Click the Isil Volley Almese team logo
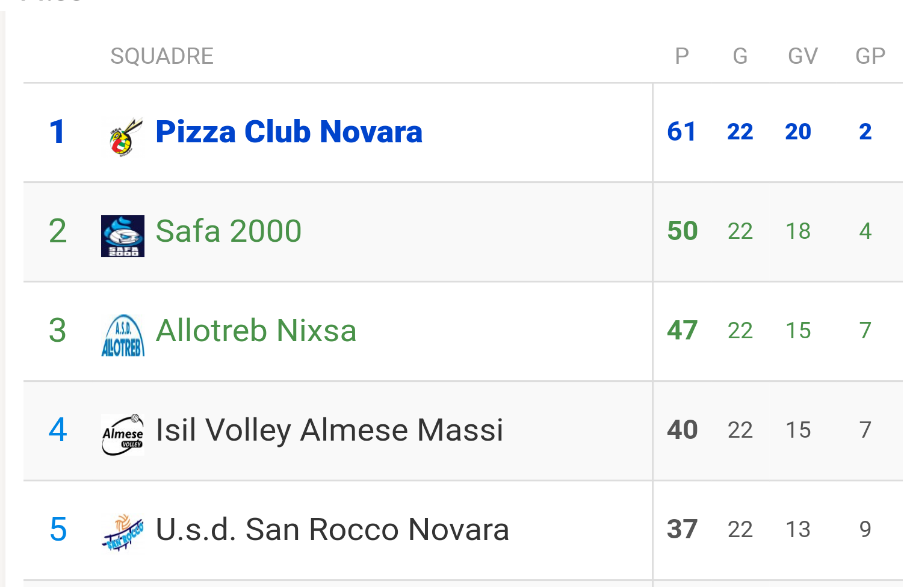 [x=123, y=434]
